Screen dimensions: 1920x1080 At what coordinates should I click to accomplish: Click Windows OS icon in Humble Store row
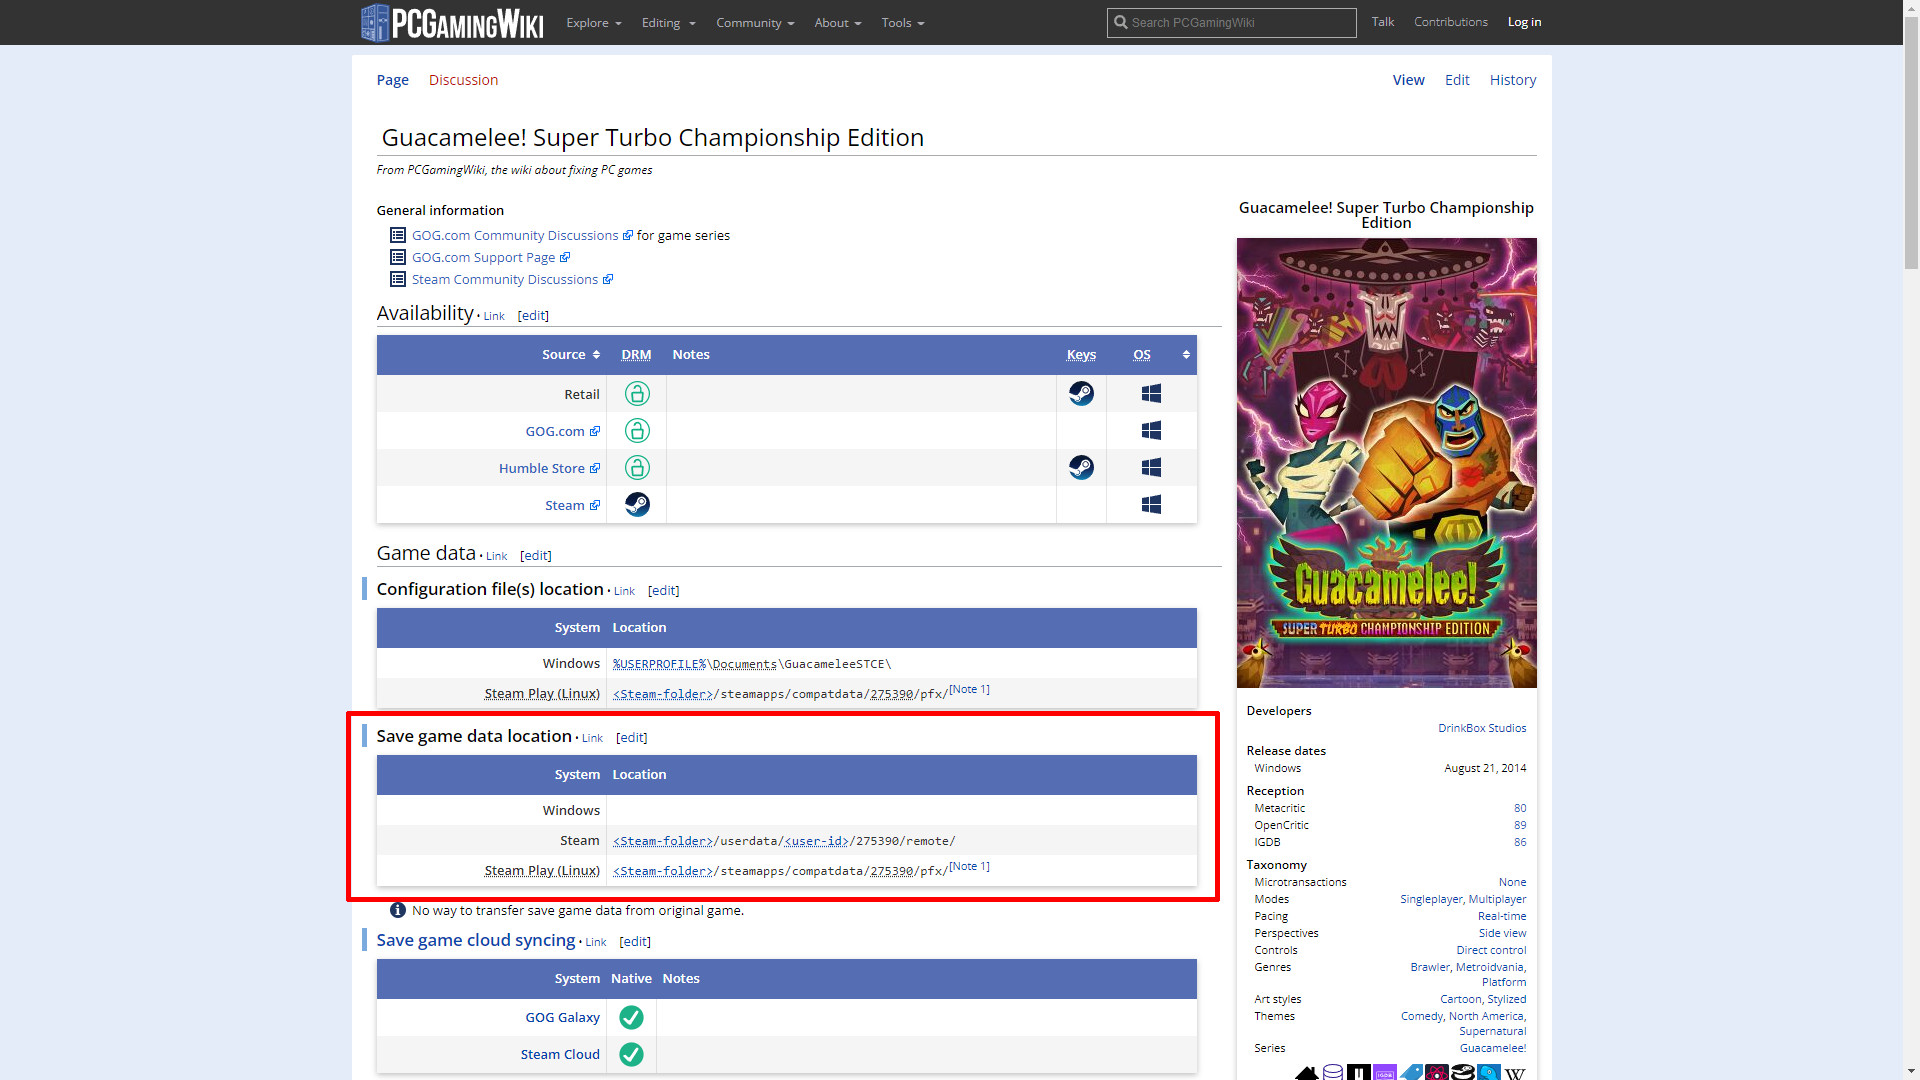click(1151, 468)
